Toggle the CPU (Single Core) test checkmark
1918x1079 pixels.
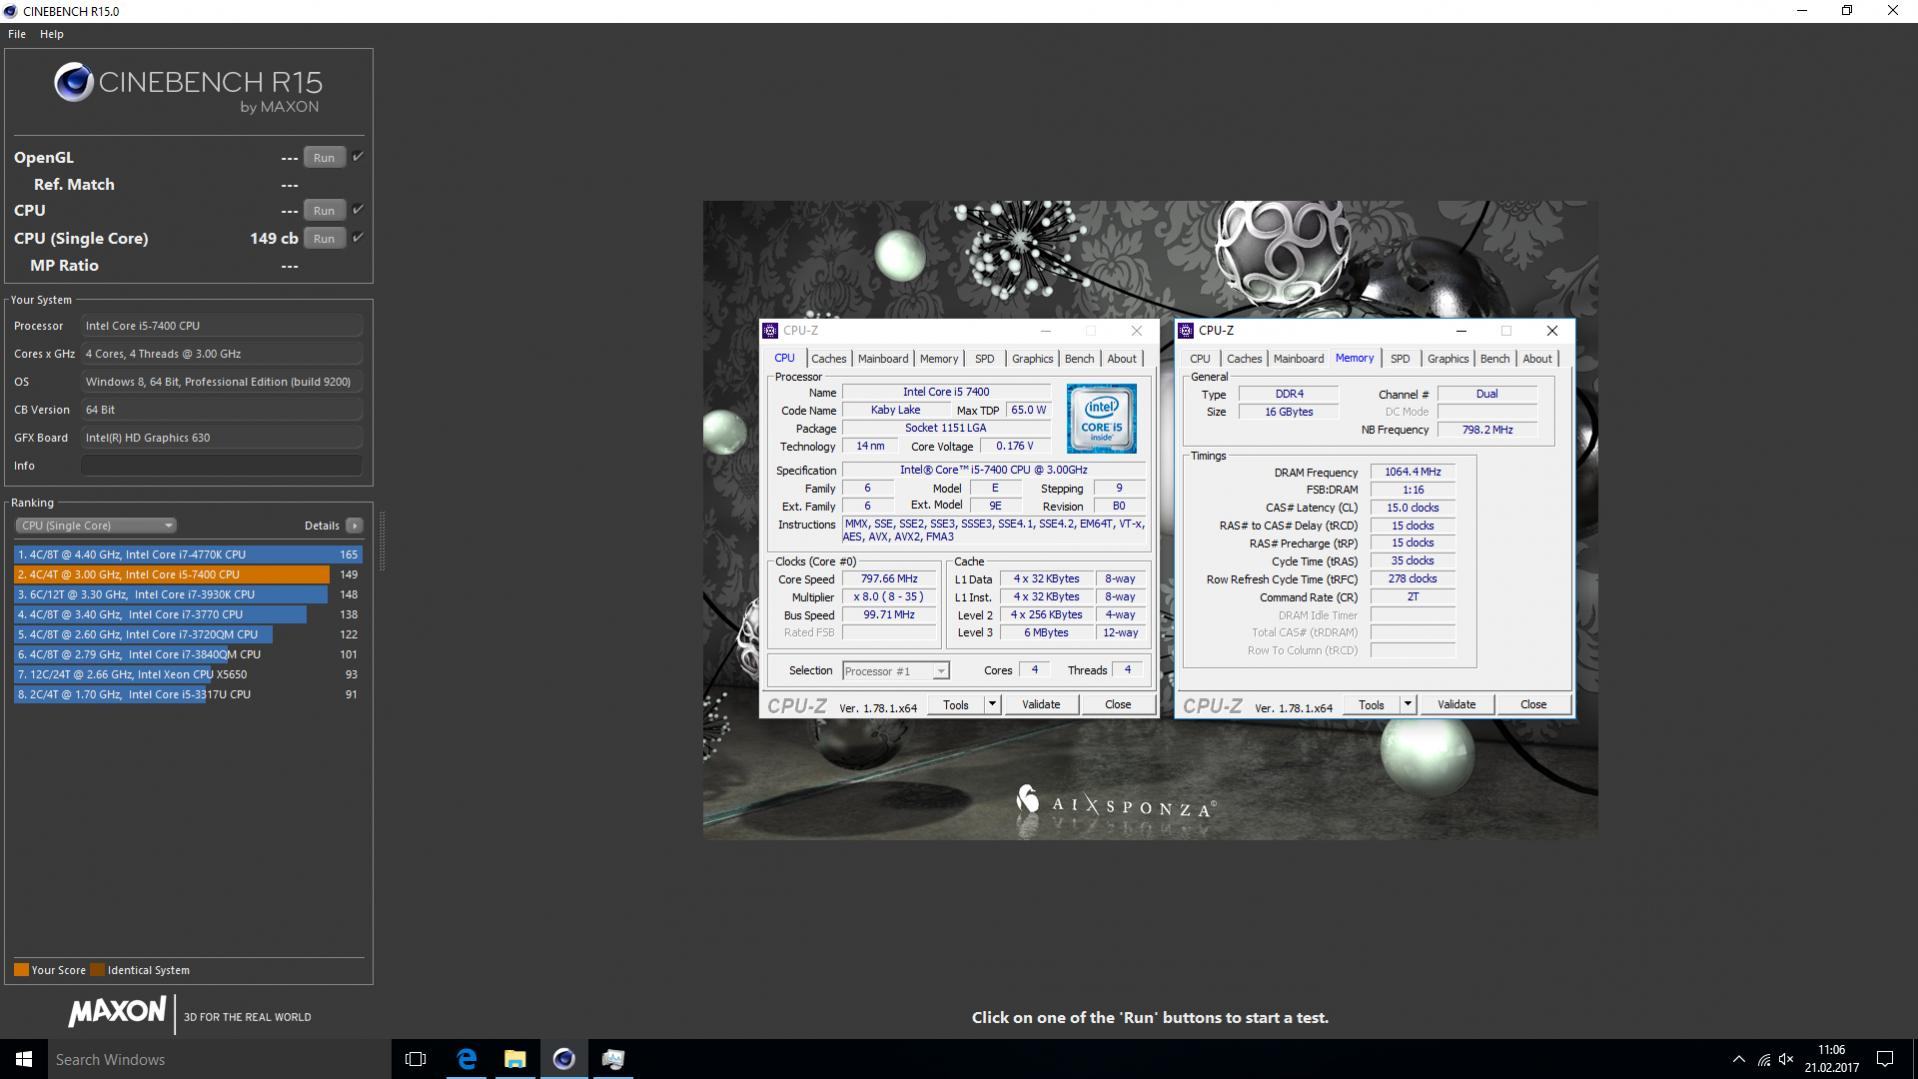pyautogui.click(x=358, y=238)
